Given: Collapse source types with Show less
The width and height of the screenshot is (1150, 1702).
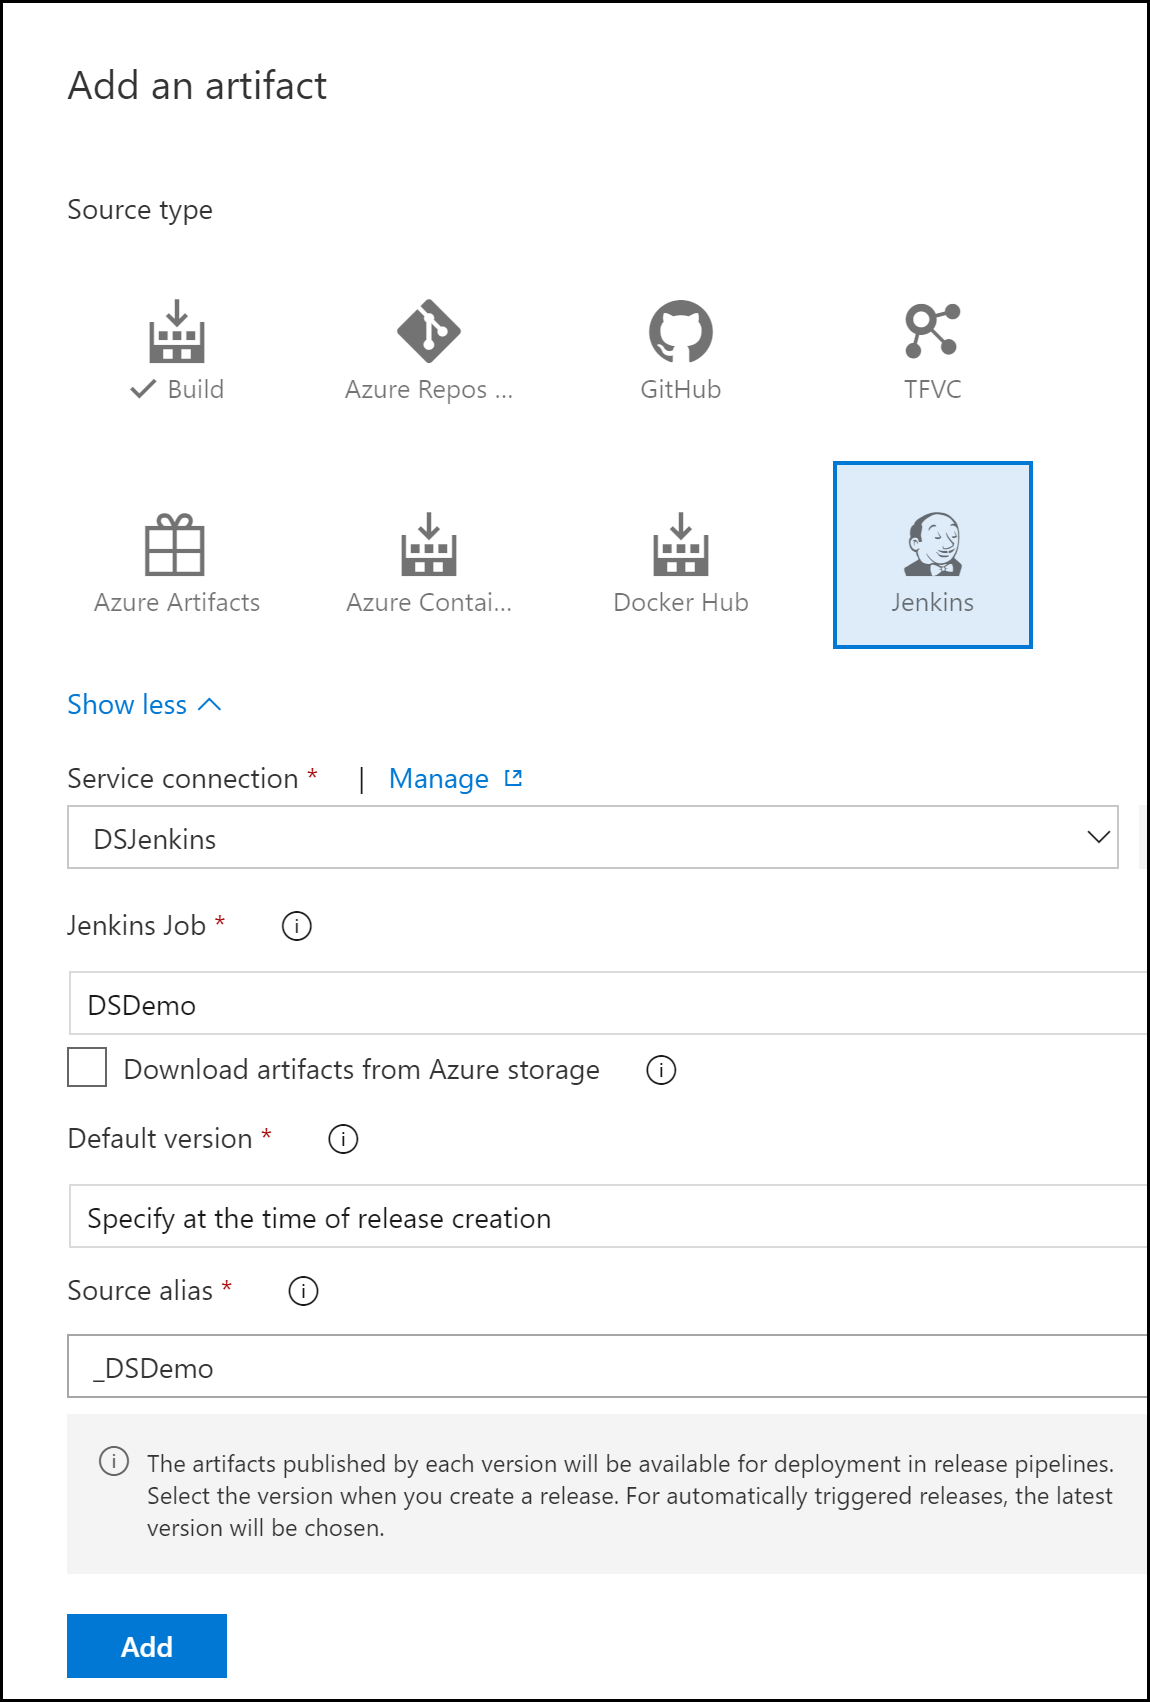Looking at the screenshot, I should [x=144, y=705].
